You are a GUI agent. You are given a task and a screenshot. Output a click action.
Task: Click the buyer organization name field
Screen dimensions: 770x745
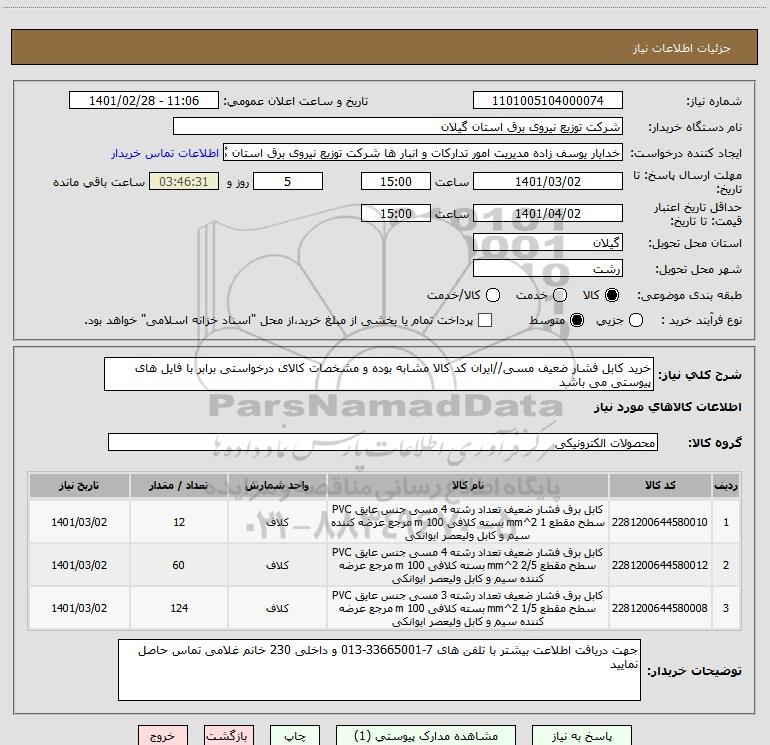[398, 127]
